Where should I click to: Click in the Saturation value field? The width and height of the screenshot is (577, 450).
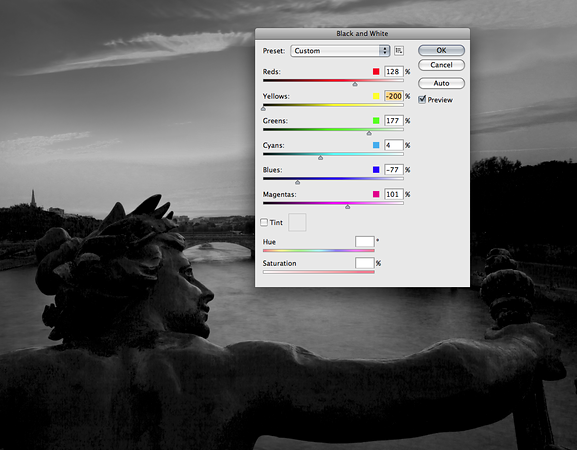pyautogui.click(x=365, y=263)
